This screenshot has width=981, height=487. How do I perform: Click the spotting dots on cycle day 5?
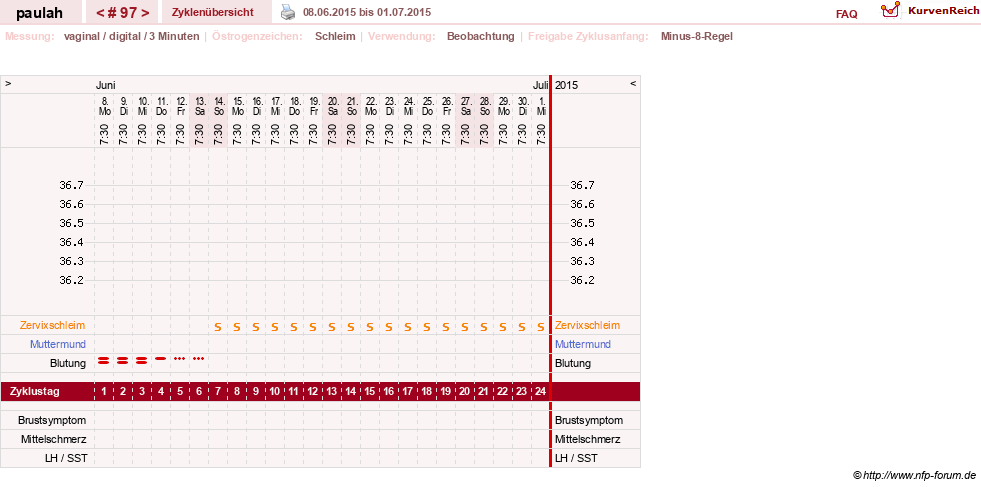coord(180,359)
